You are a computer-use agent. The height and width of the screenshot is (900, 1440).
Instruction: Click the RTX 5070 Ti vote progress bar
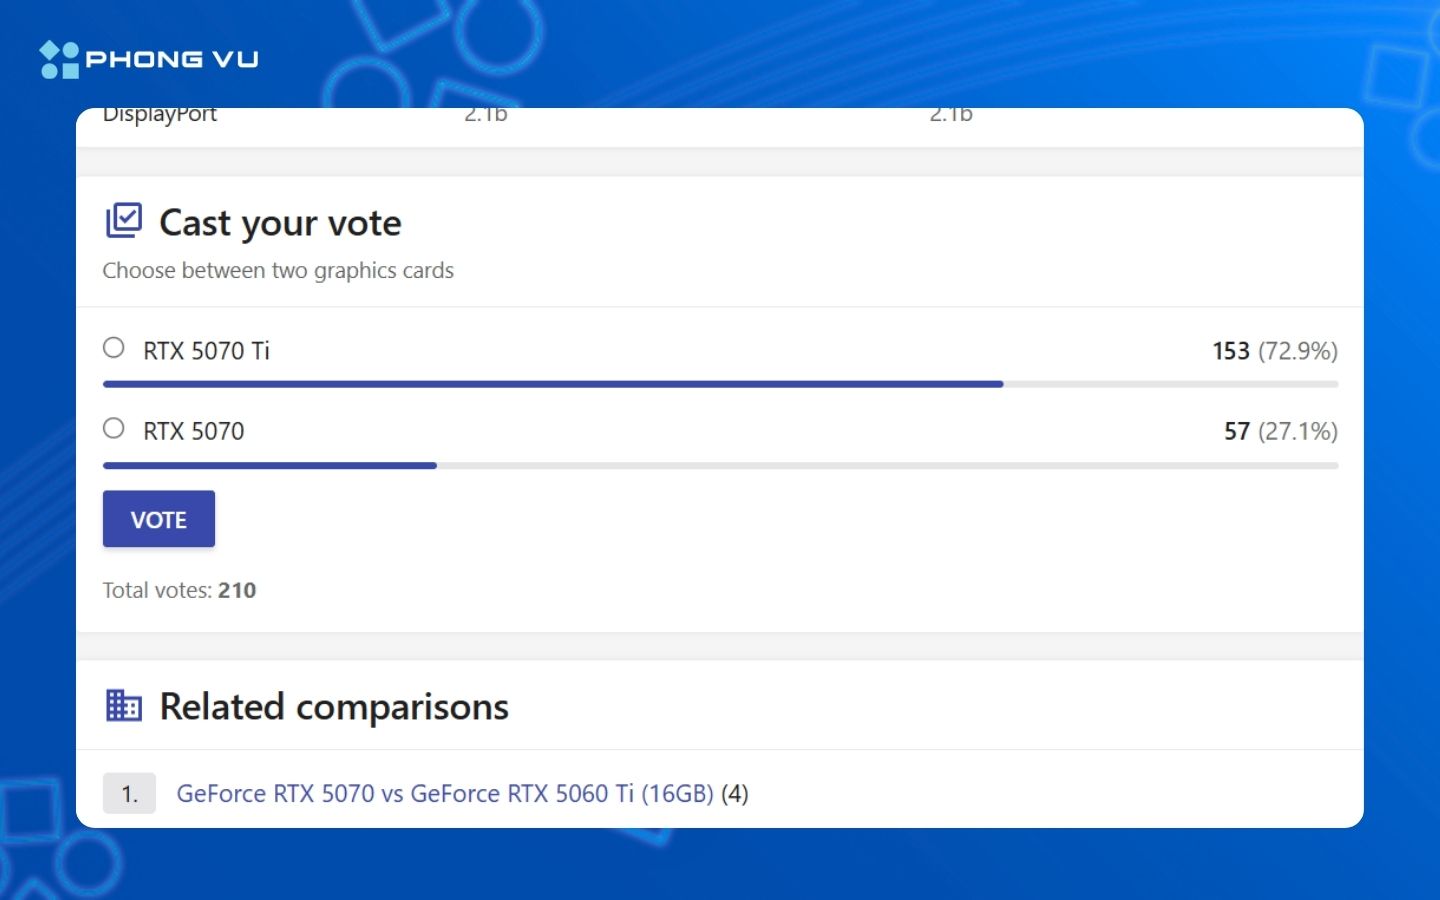pyautogui.click(x=720, y=384)
